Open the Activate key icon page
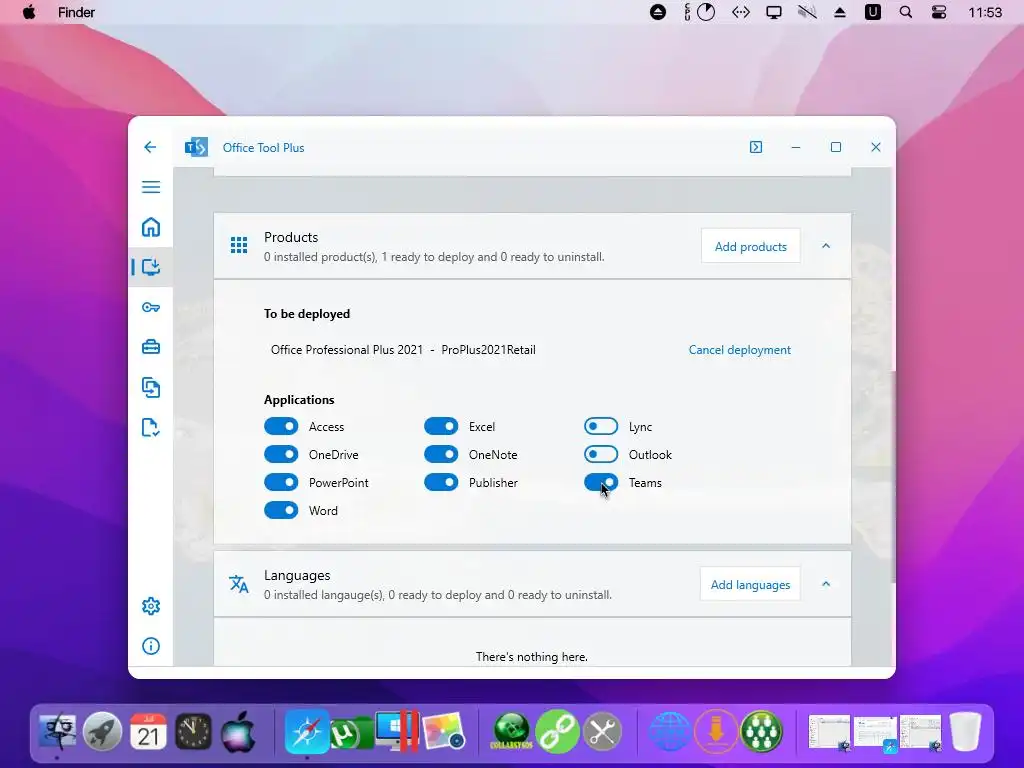Image resolution: width=1024 pixels, height=768 pixels. pos(151,308)
